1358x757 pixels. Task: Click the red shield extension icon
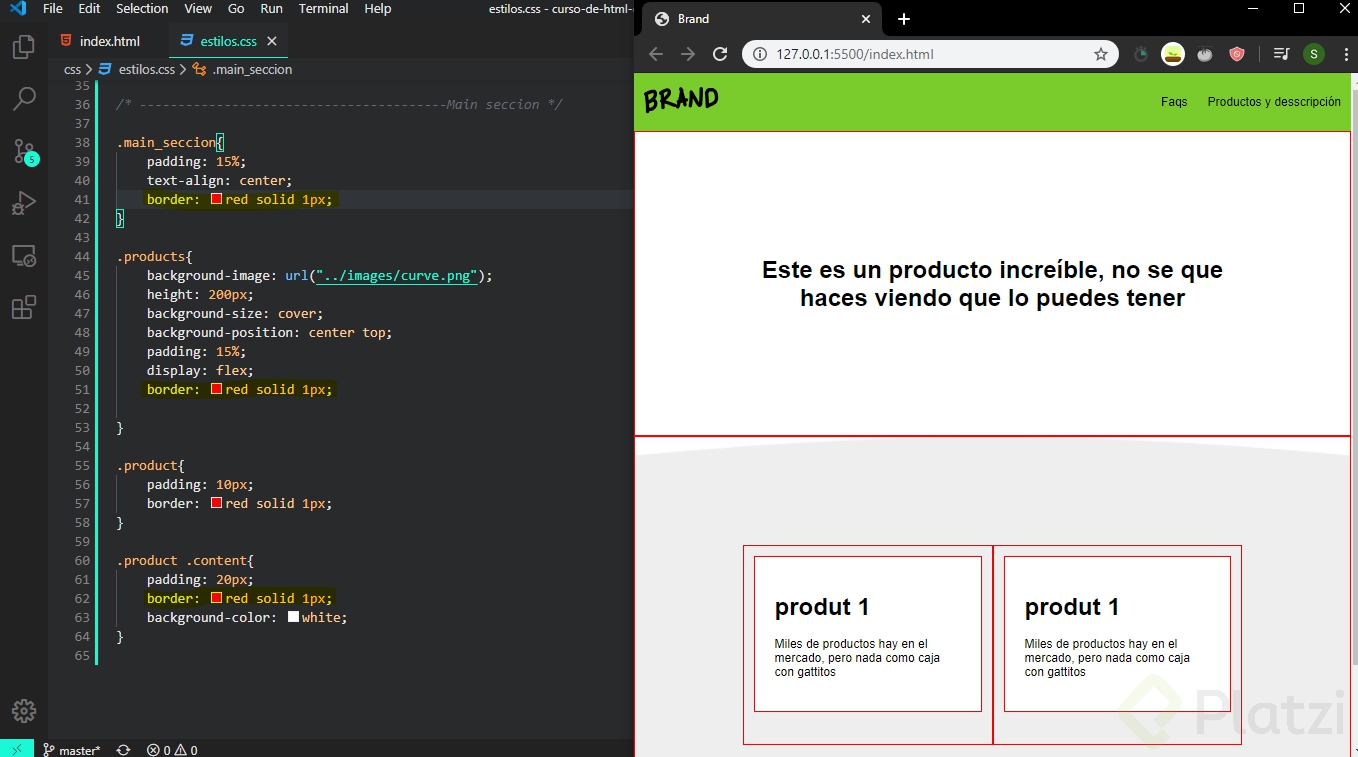(x=1237, y=54)
